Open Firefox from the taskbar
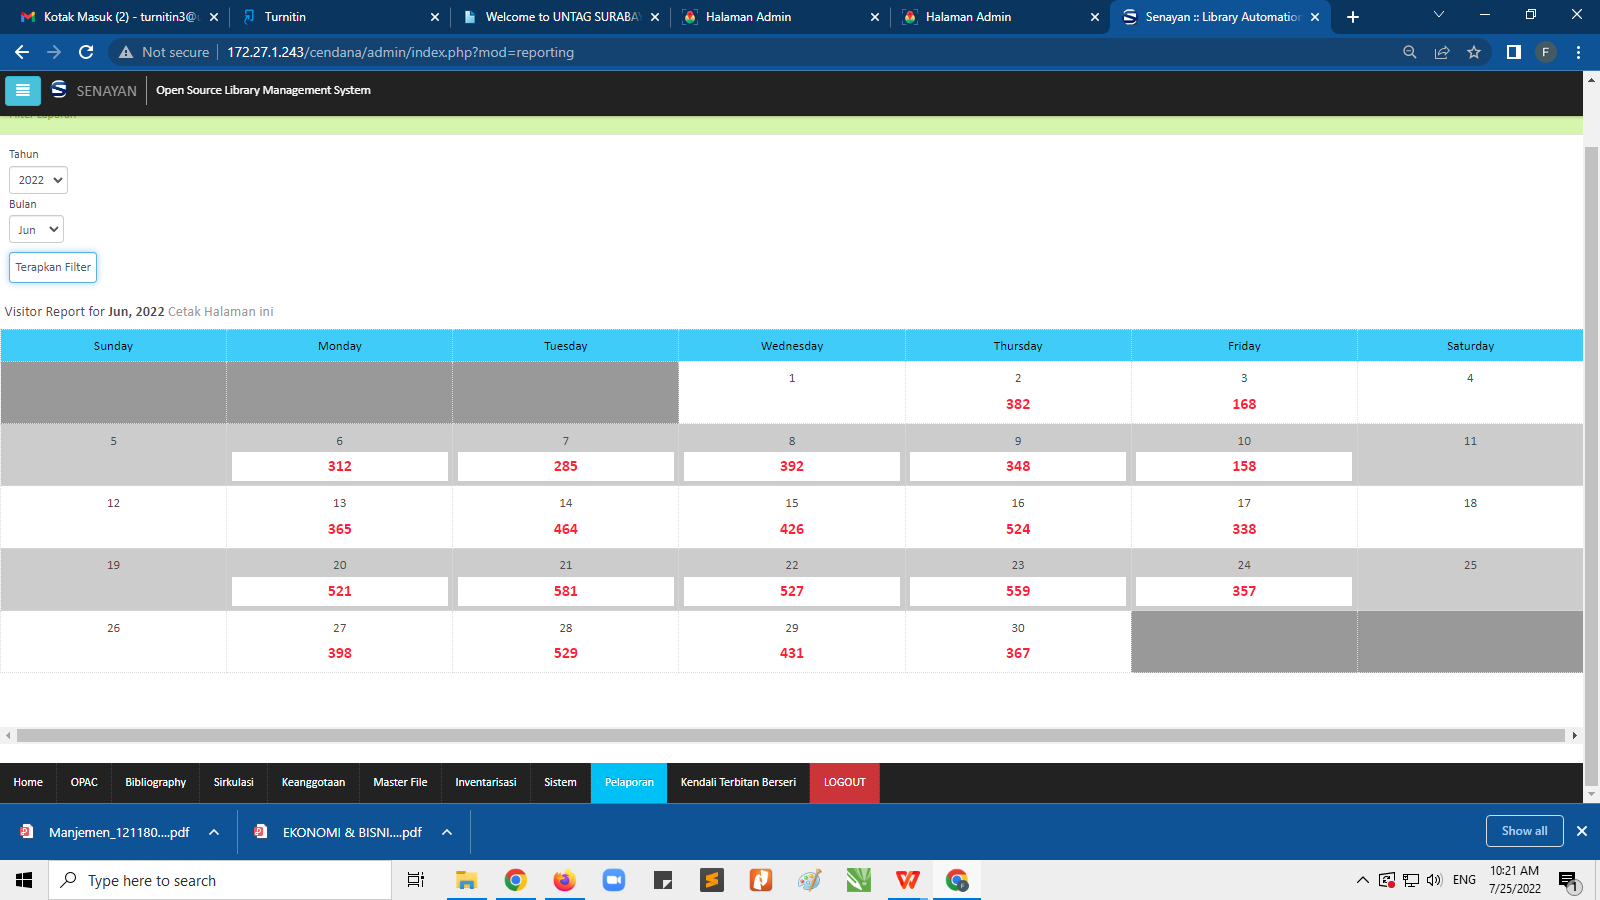Screen dimensions: 1600x900 565,880
